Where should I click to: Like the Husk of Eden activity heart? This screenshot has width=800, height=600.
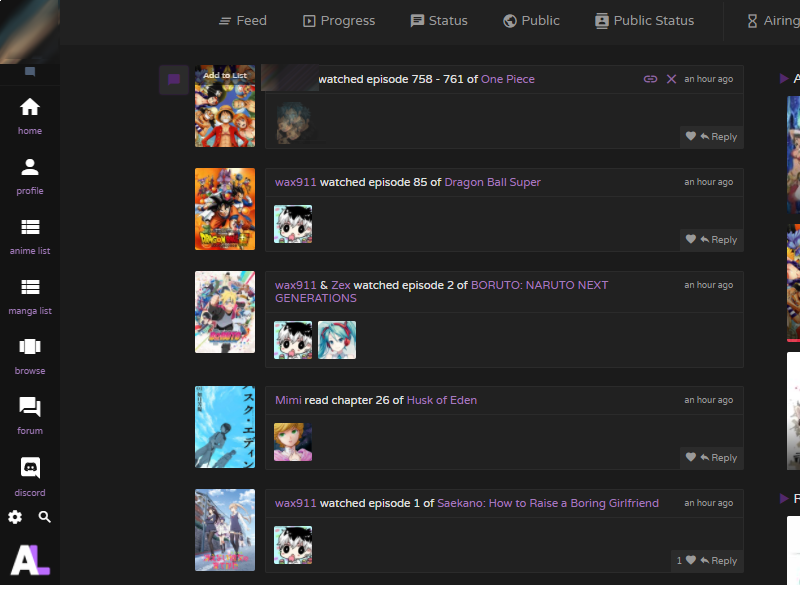coord(691,457)
